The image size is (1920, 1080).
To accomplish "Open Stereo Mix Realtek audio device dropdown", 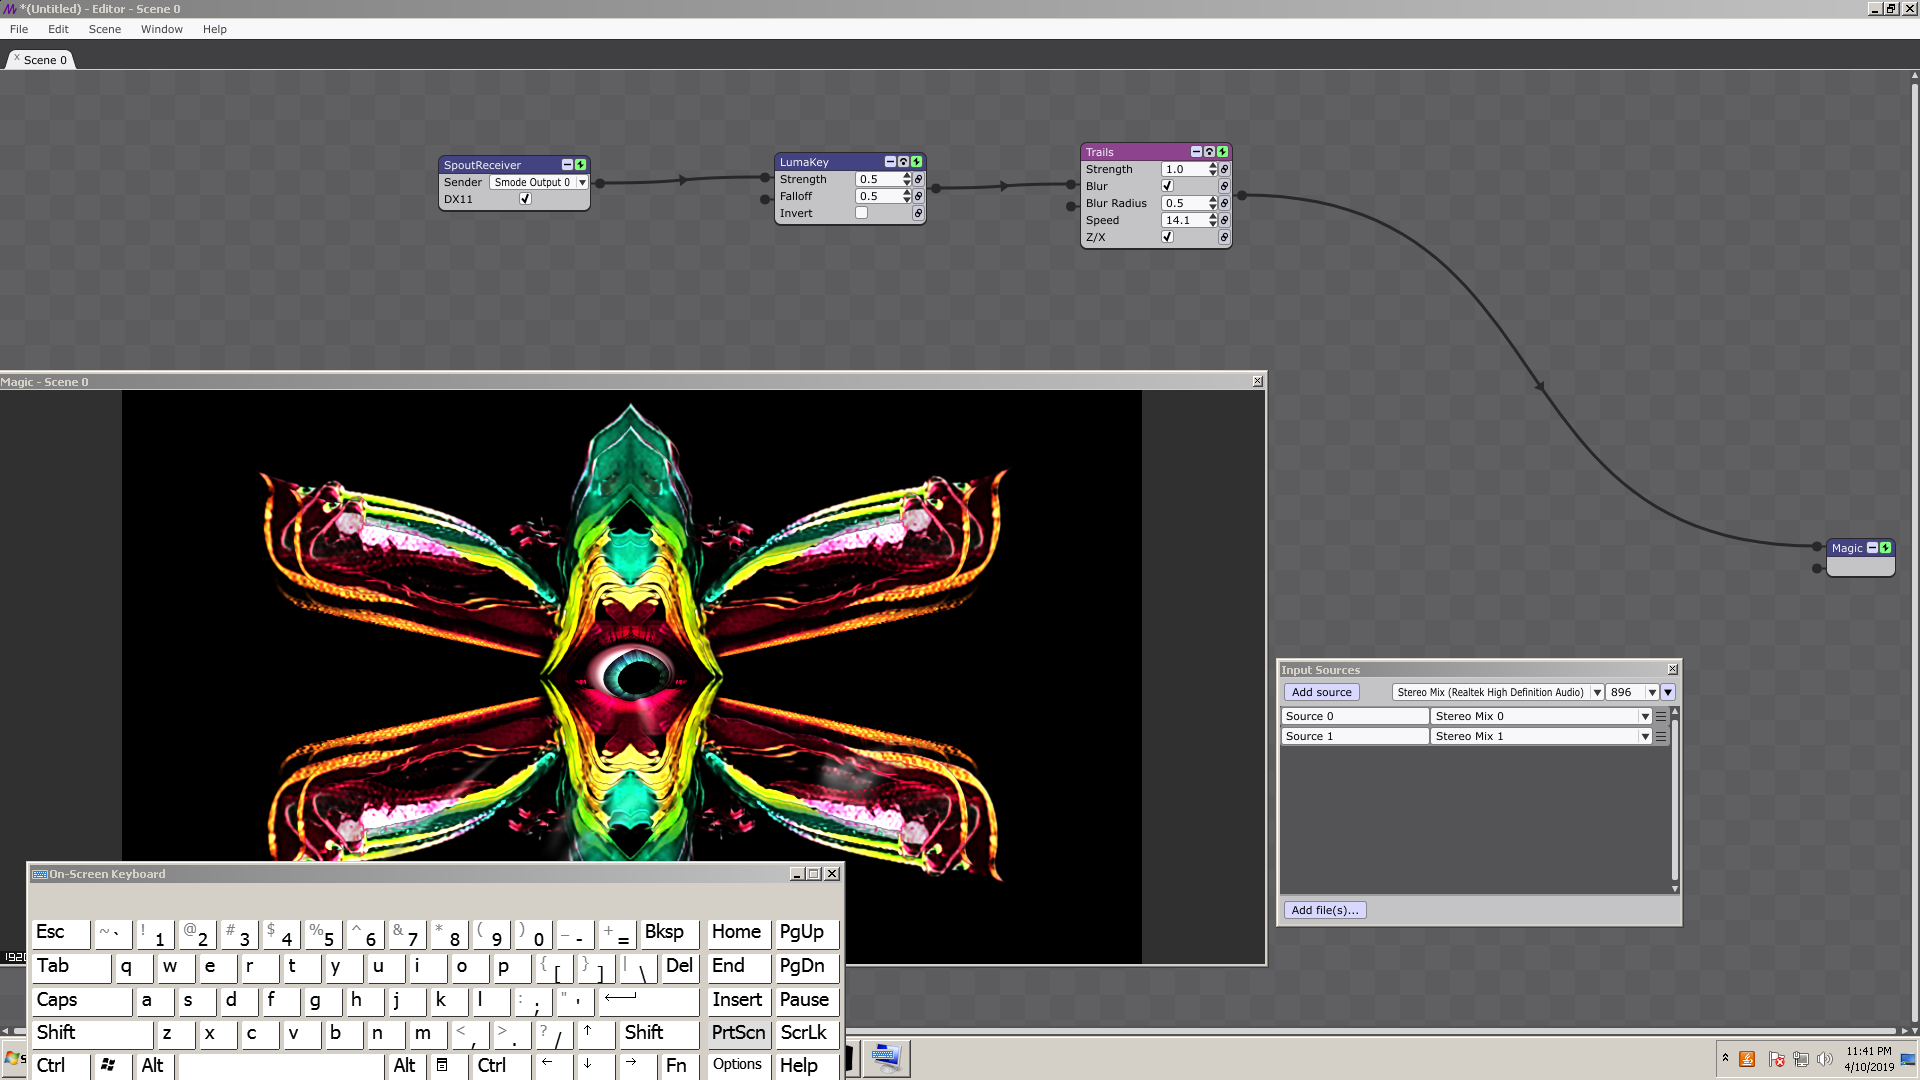I will point(1497,692).
